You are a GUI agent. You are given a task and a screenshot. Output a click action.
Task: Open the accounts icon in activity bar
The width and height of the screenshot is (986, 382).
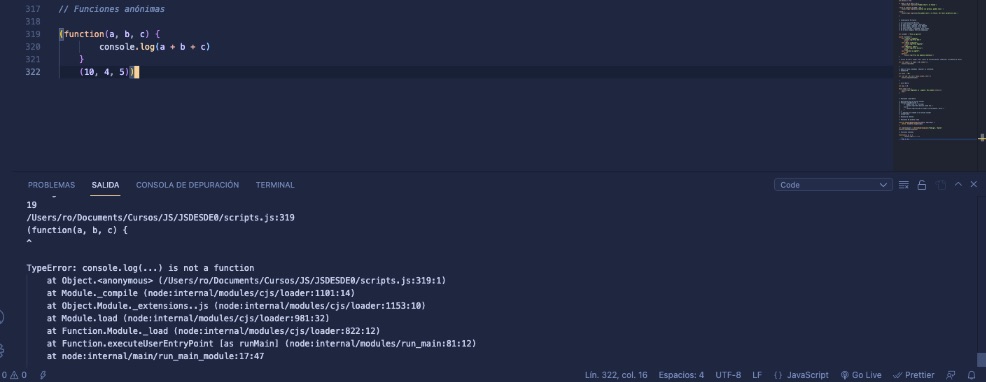click(2, 317)
